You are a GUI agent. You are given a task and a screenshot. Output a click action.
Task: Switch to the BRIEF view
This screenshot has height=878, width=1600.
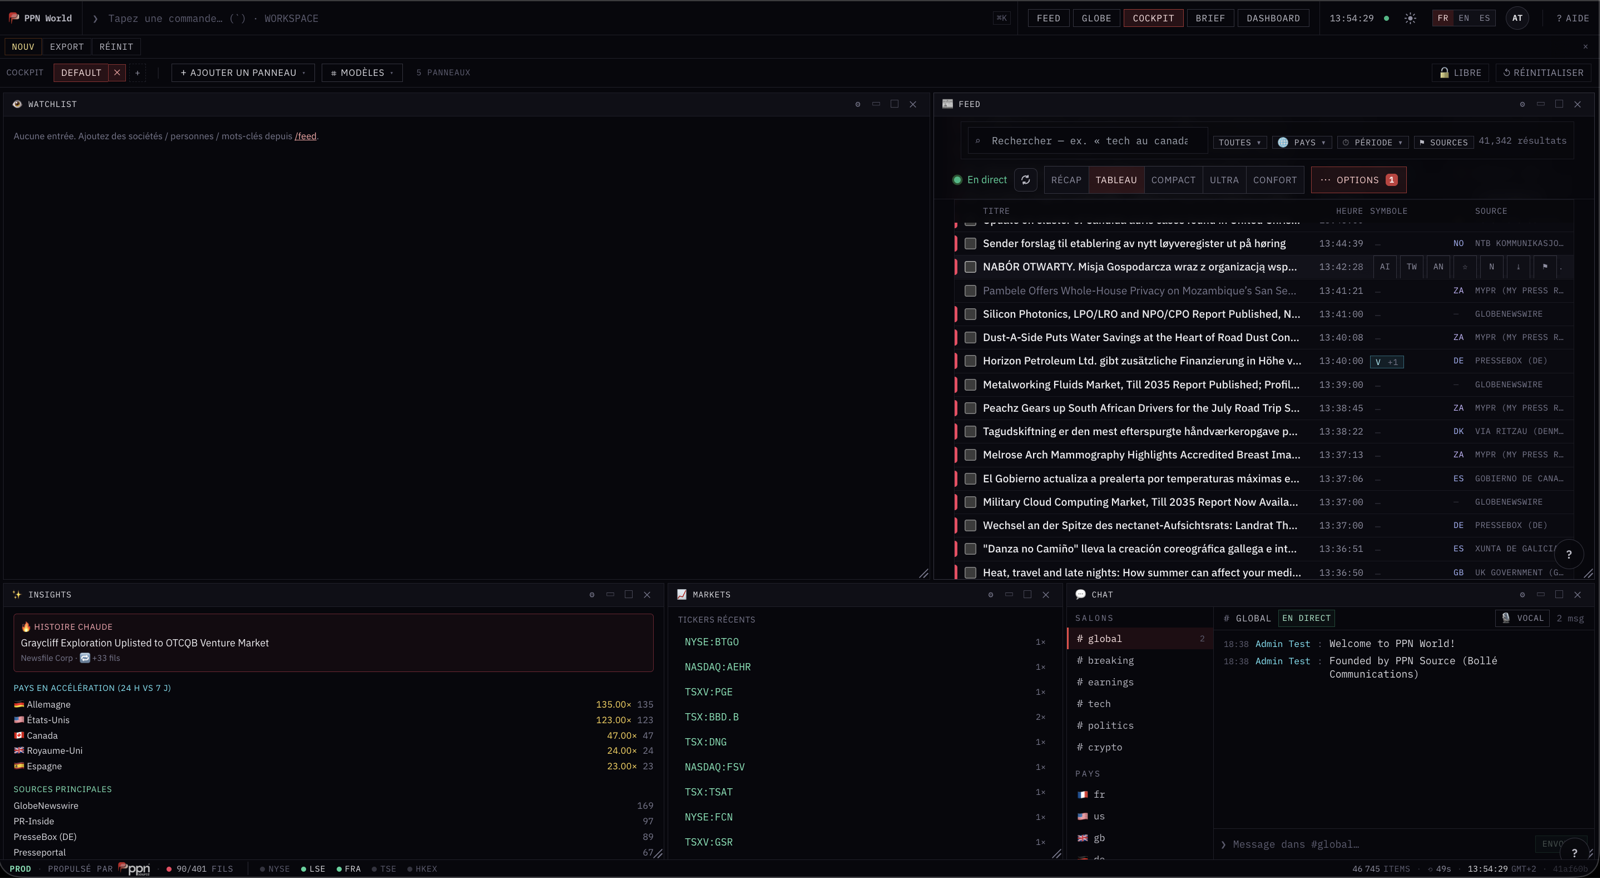pos(1210,18)
